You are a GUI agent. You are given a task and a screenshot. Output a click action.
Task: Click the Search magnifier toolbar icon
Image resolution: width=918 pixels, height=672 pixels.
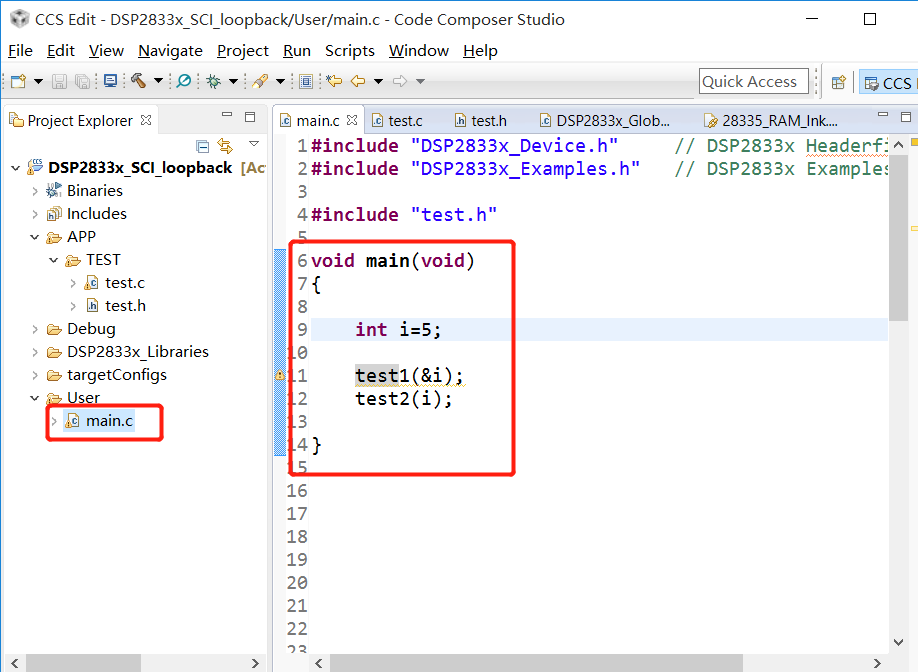click(x=184, y=81)
